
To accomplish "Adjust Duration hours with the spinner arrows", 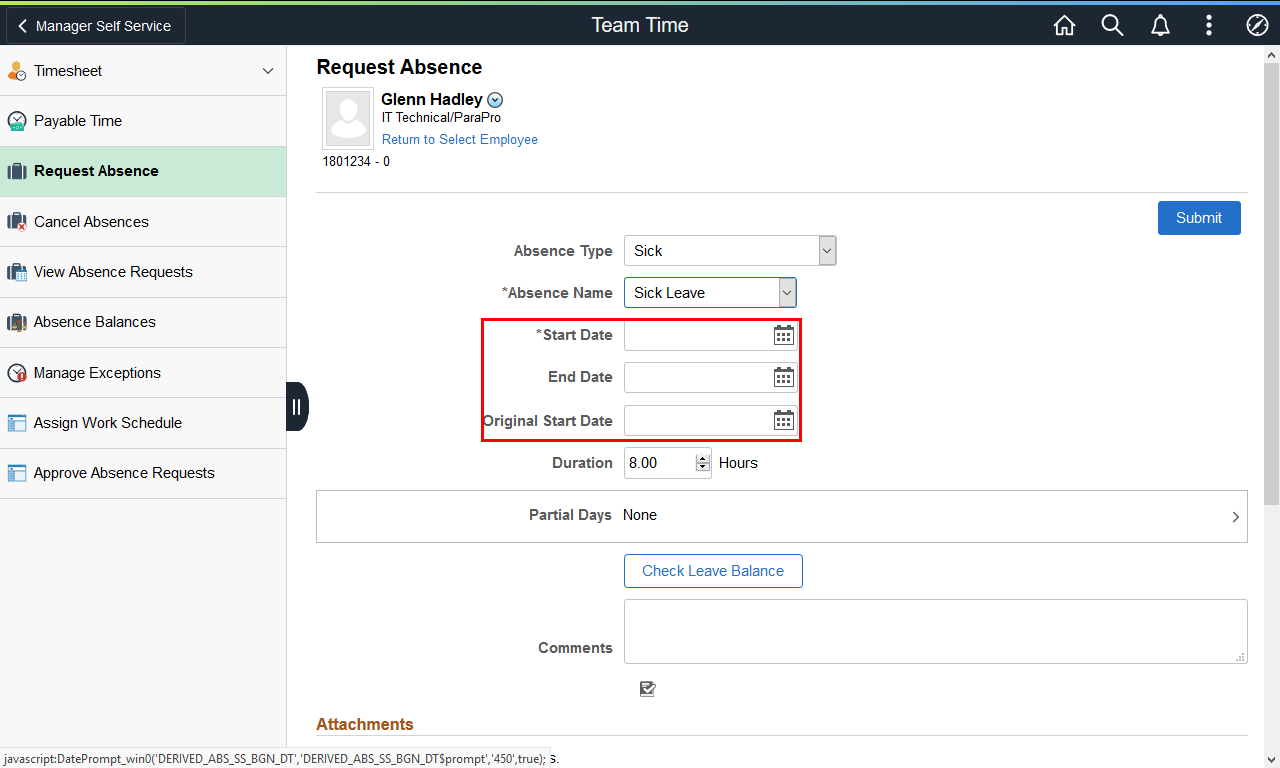I will coord(702,463).
